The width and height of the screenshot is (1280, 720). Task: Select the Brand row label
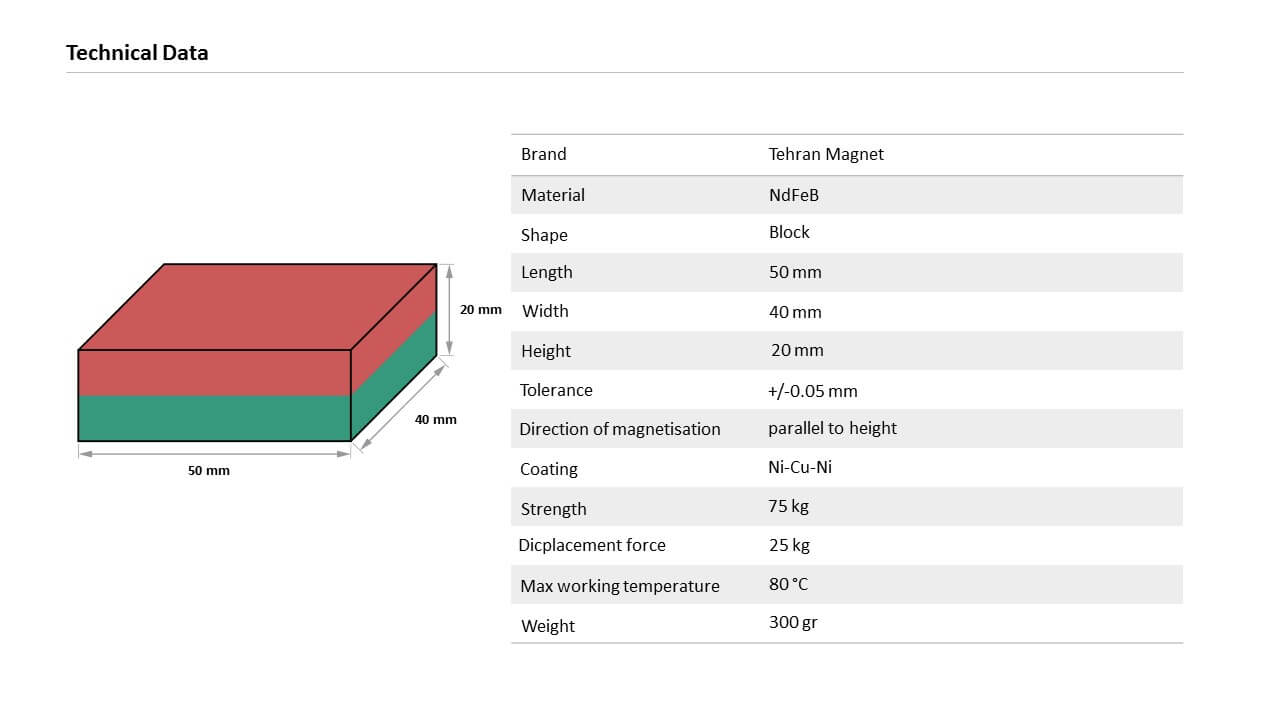pos(544,154)
